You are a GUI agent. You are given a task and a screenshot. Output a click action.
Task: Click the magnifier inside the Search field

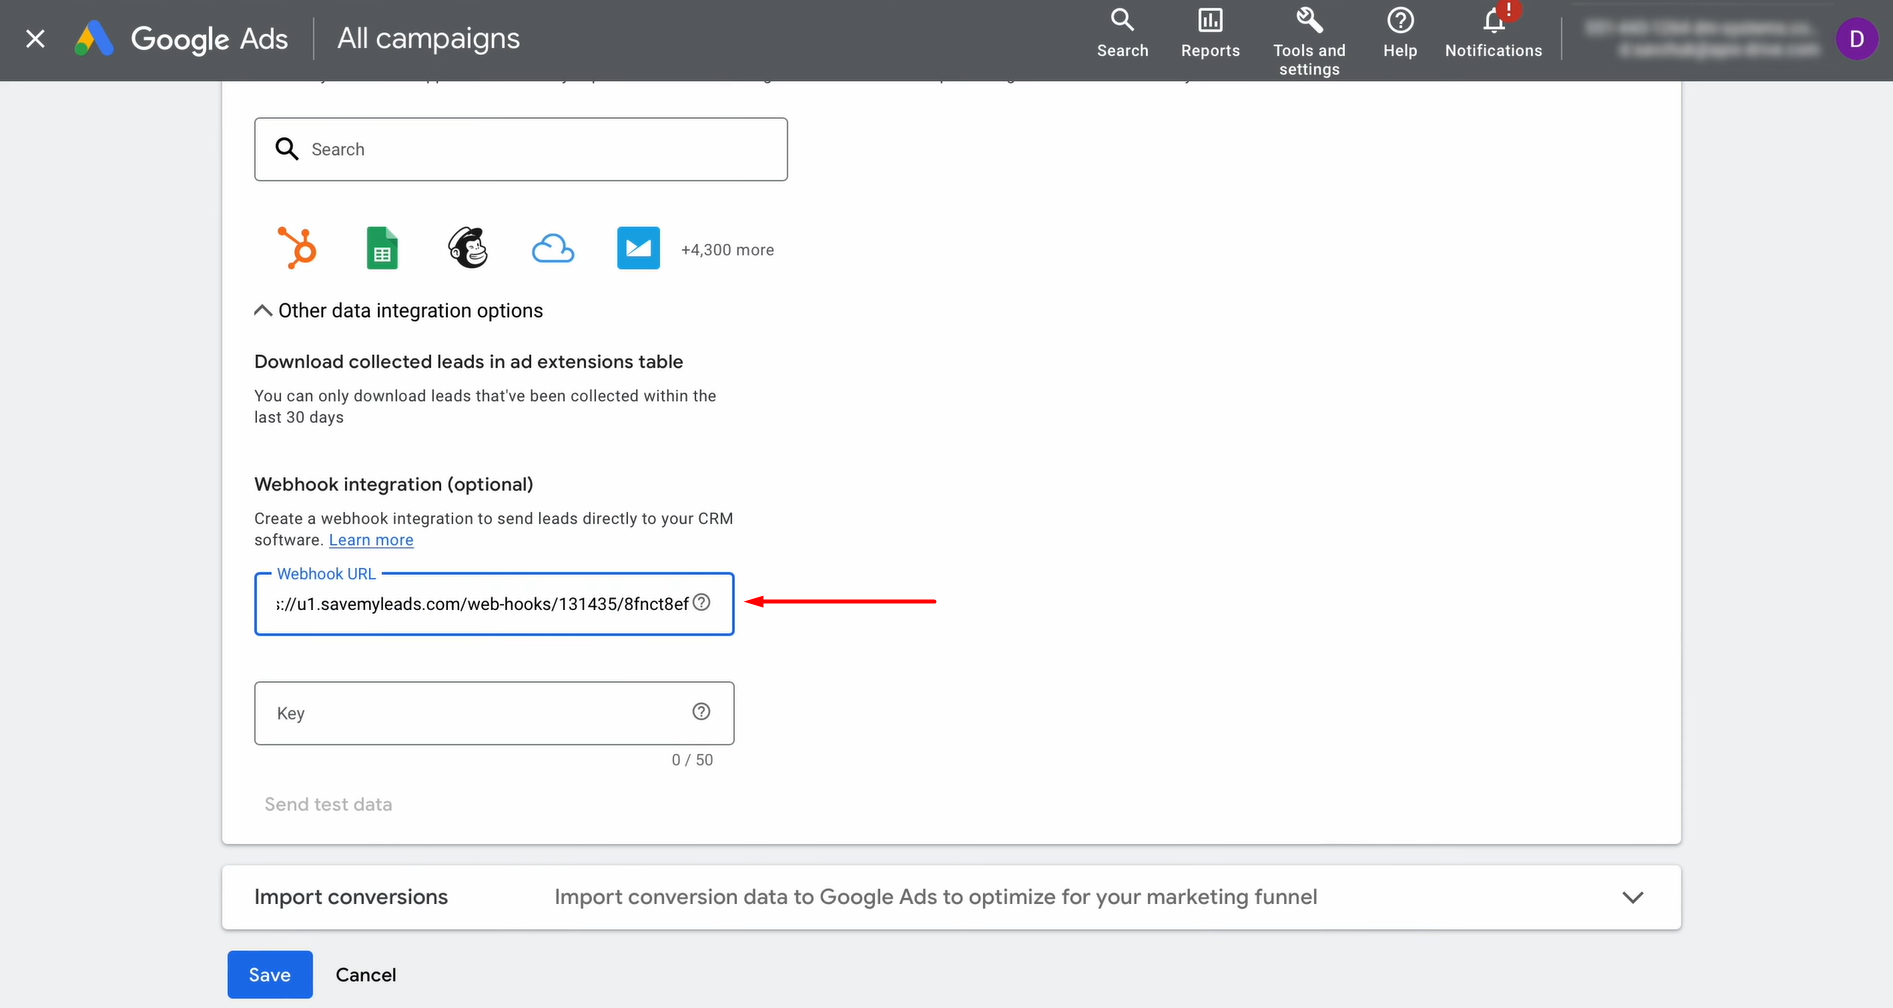[287, 148]
